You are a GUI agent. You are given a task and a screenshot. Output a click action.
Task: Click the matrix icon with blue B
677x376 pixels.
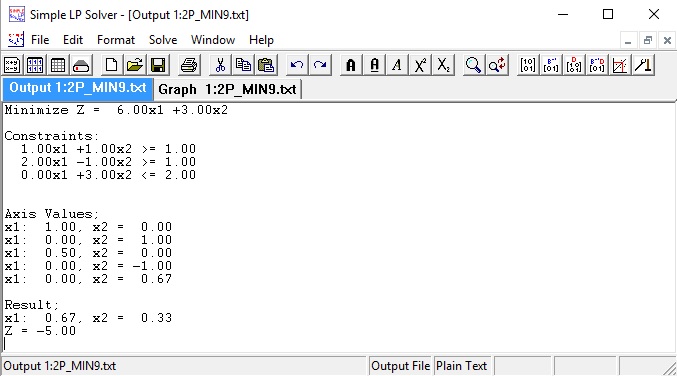tap(551, 65)
